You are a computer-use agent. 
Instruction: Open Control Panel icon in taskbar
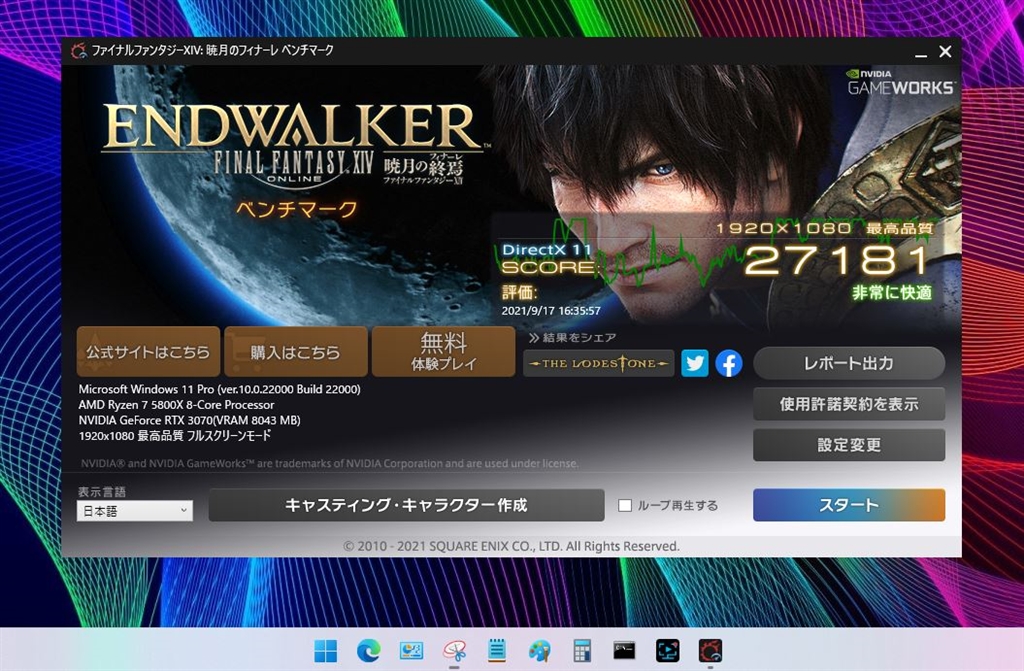[x=411, y=651]
